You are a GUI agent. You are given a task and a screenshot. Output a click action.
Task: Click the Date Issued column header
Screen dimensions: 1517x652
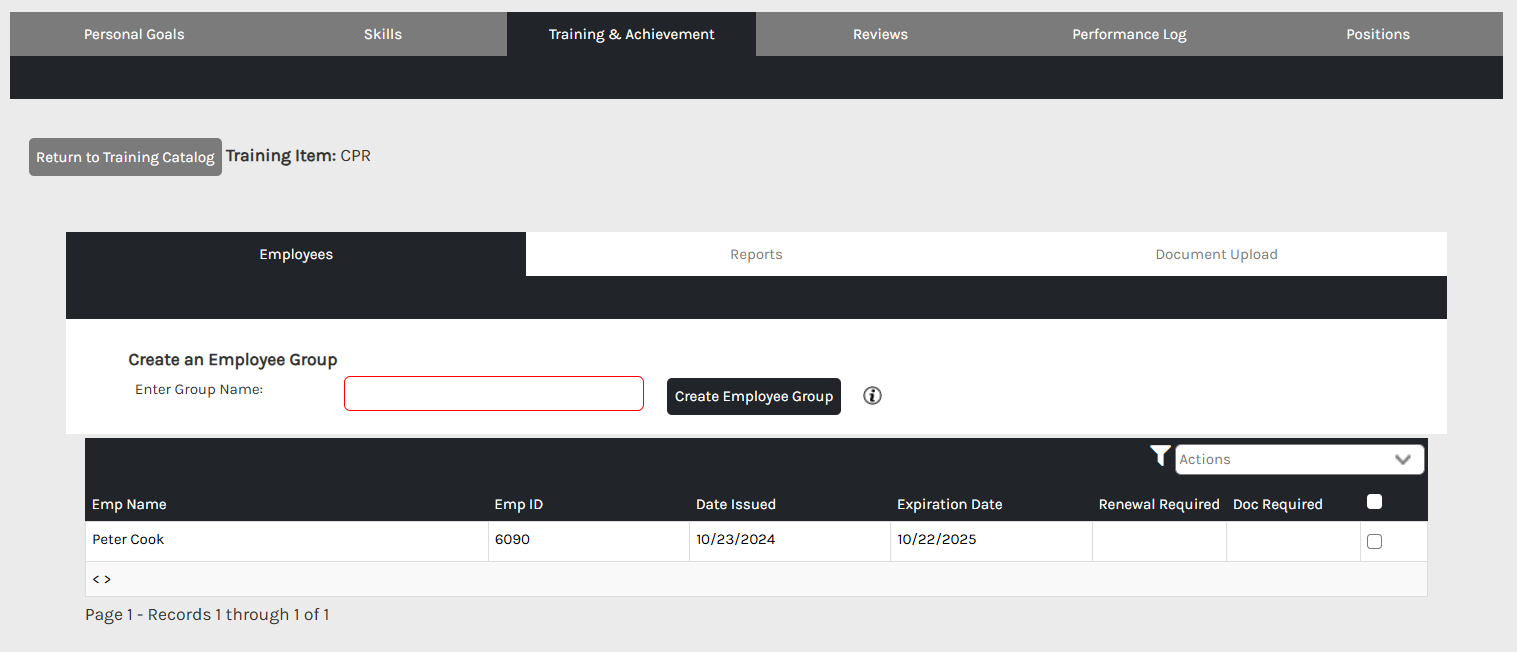(736, 504)
